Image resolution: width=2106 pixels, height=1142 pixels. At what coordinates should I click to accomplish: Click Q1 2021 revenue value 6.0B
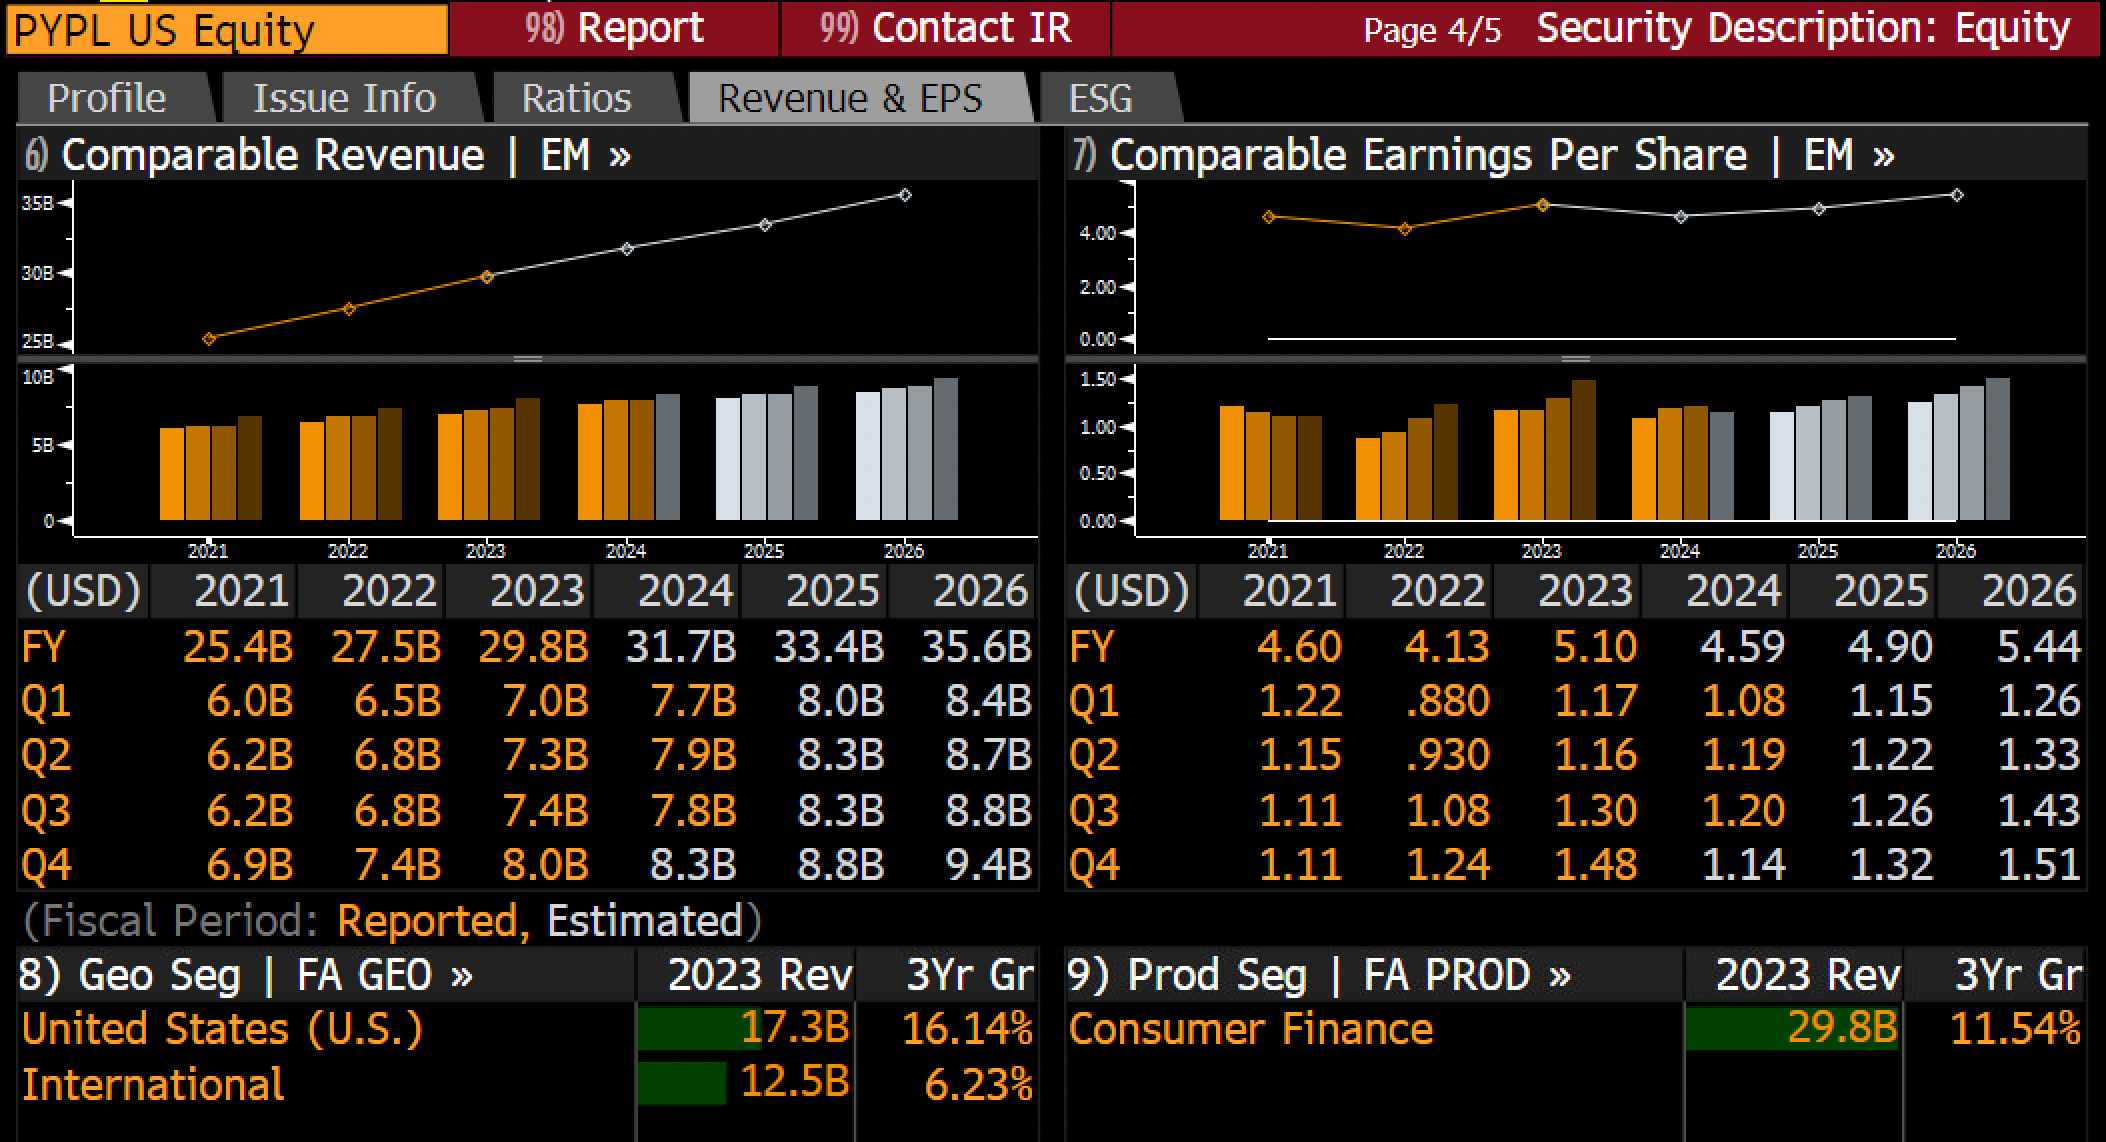[250, 701]
